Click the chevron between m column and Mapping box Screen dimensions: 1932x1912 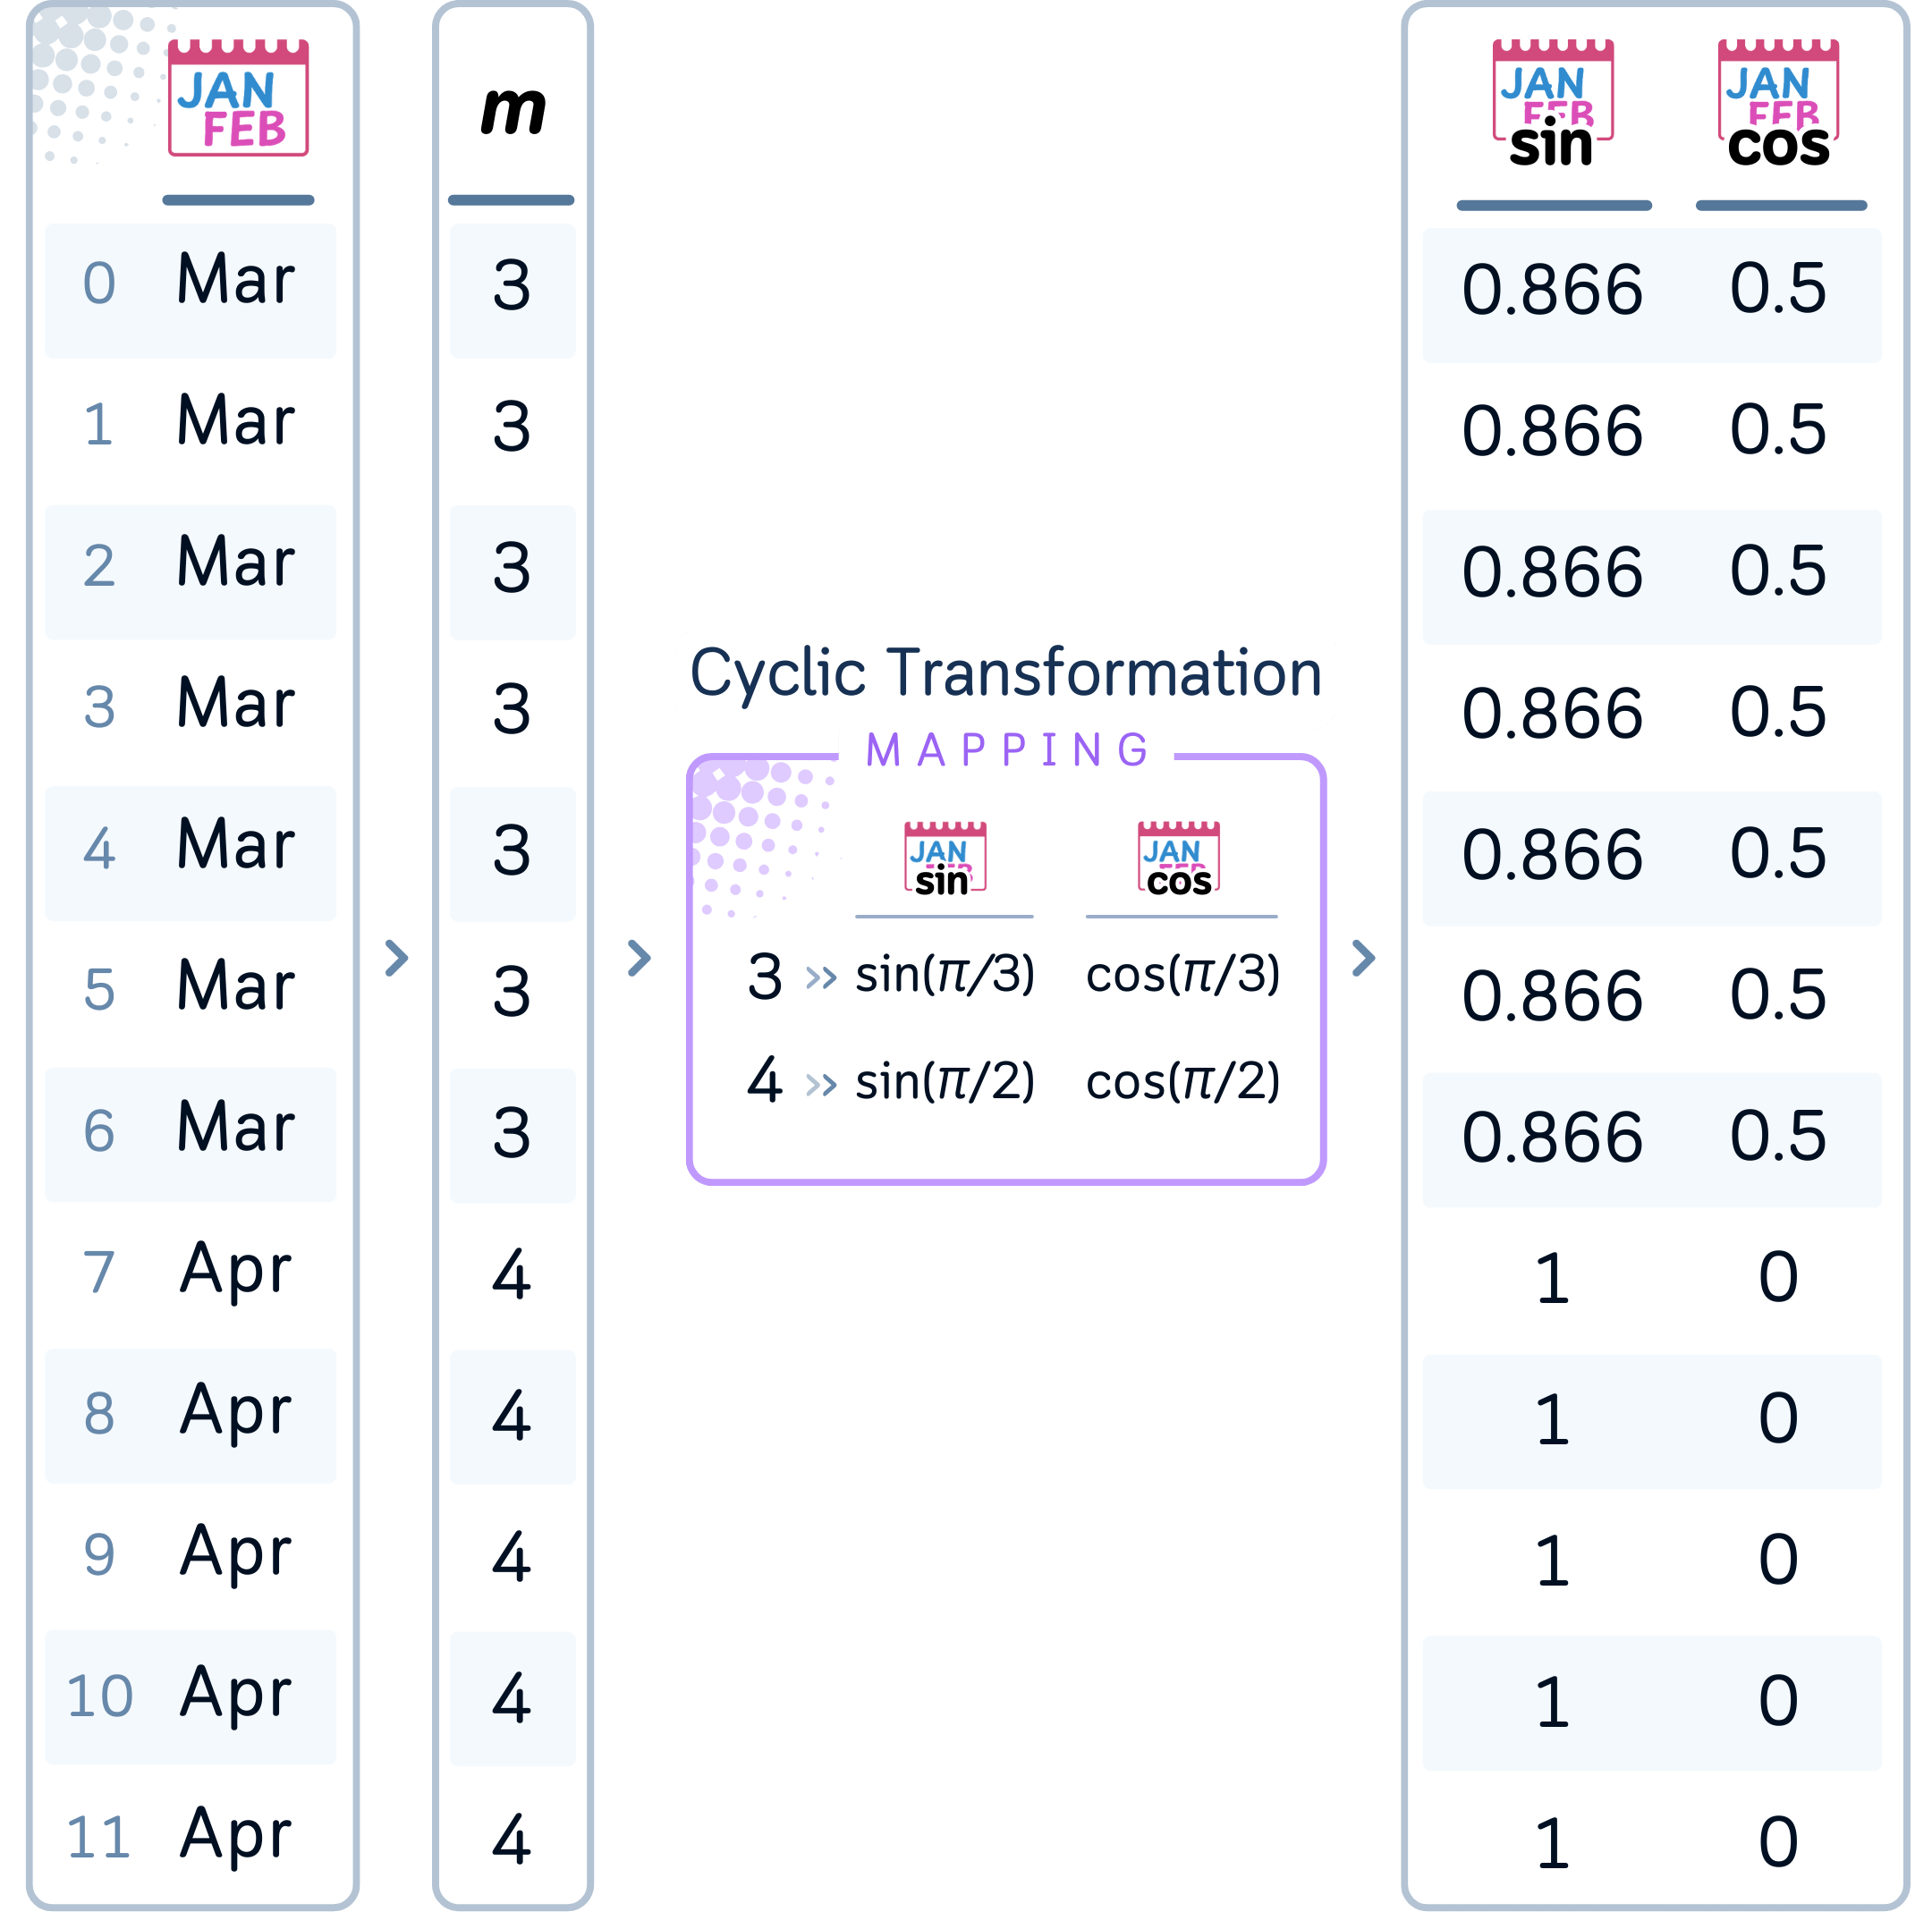639,957
